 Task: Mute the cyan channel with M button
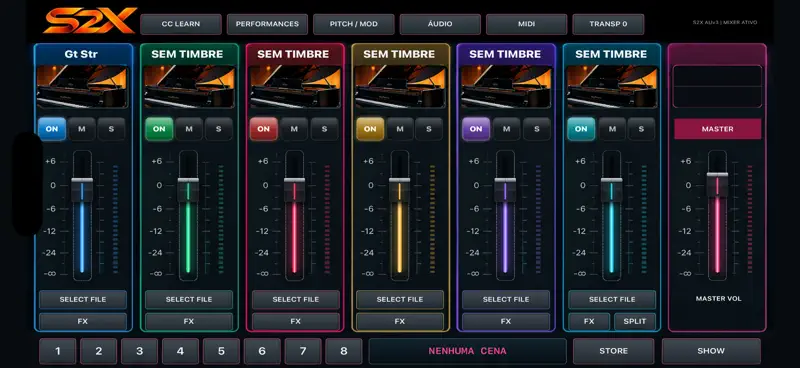click(x=612, y=129)
